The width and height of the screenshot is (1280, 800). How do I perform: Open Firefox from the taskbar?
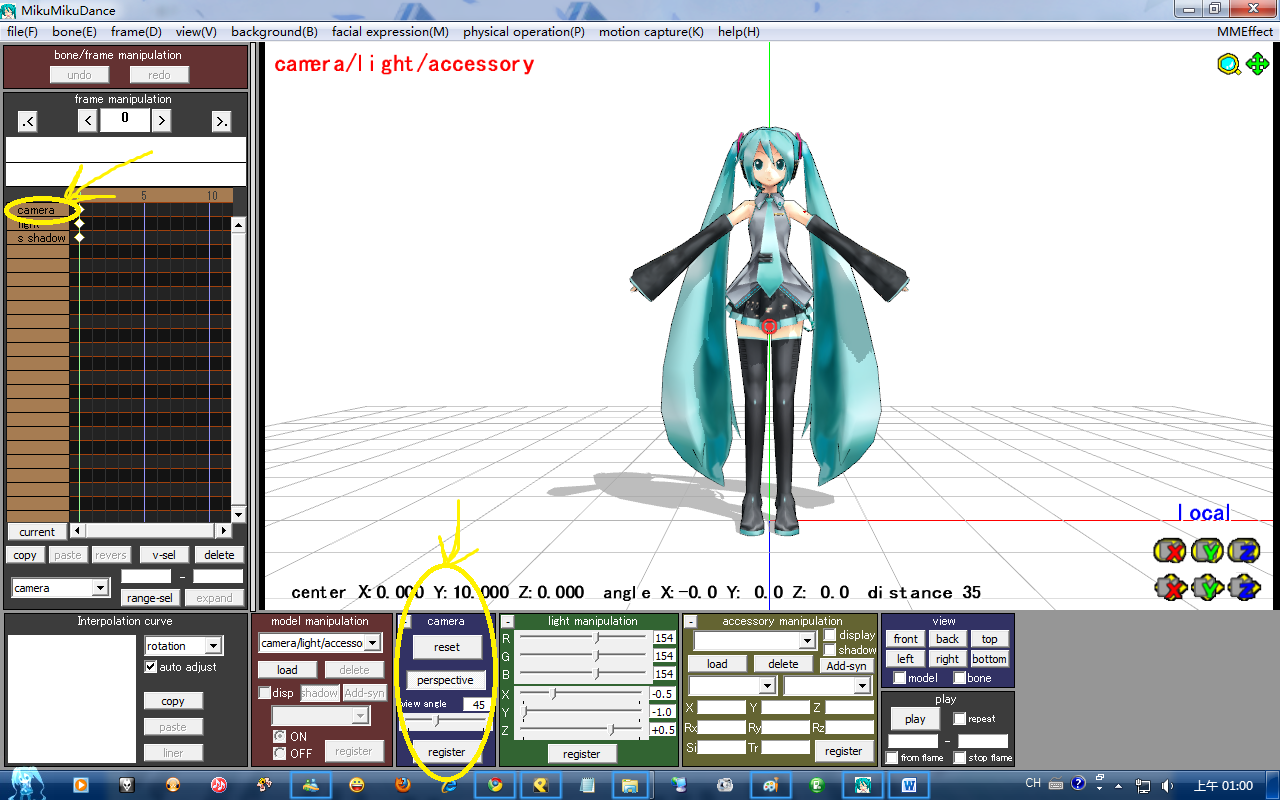403,785
